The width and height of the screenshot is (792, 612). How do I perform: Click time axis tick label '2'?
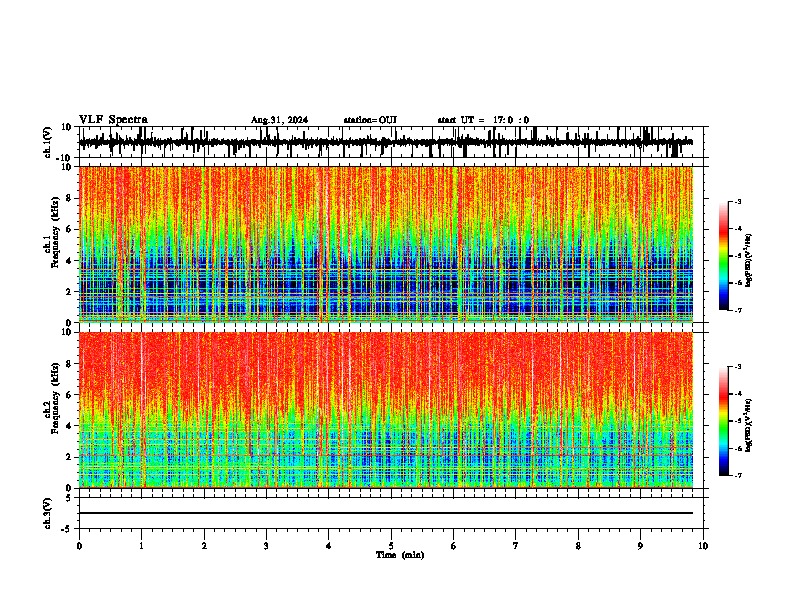[204, 546]
